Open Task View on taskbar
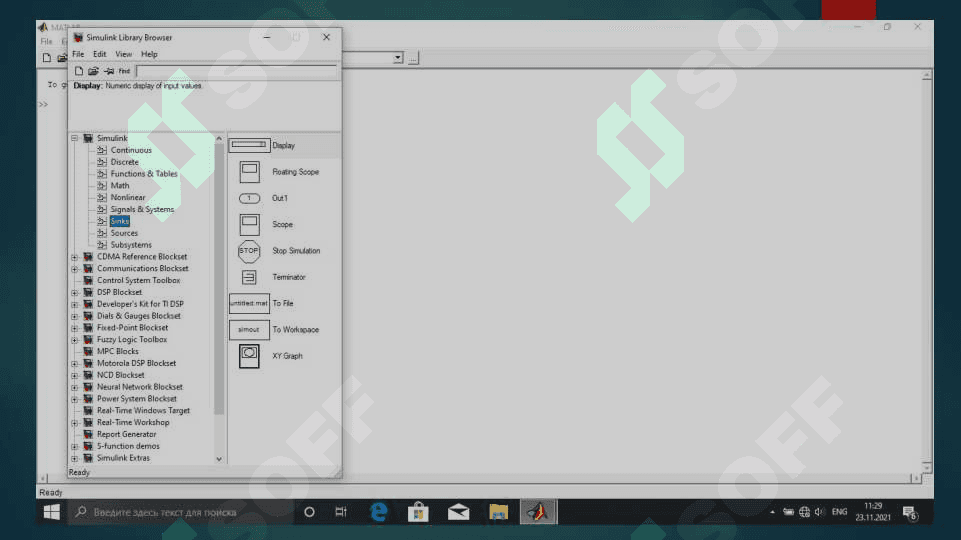The height and width of the screenshot is (540, 961). (341, 512)
